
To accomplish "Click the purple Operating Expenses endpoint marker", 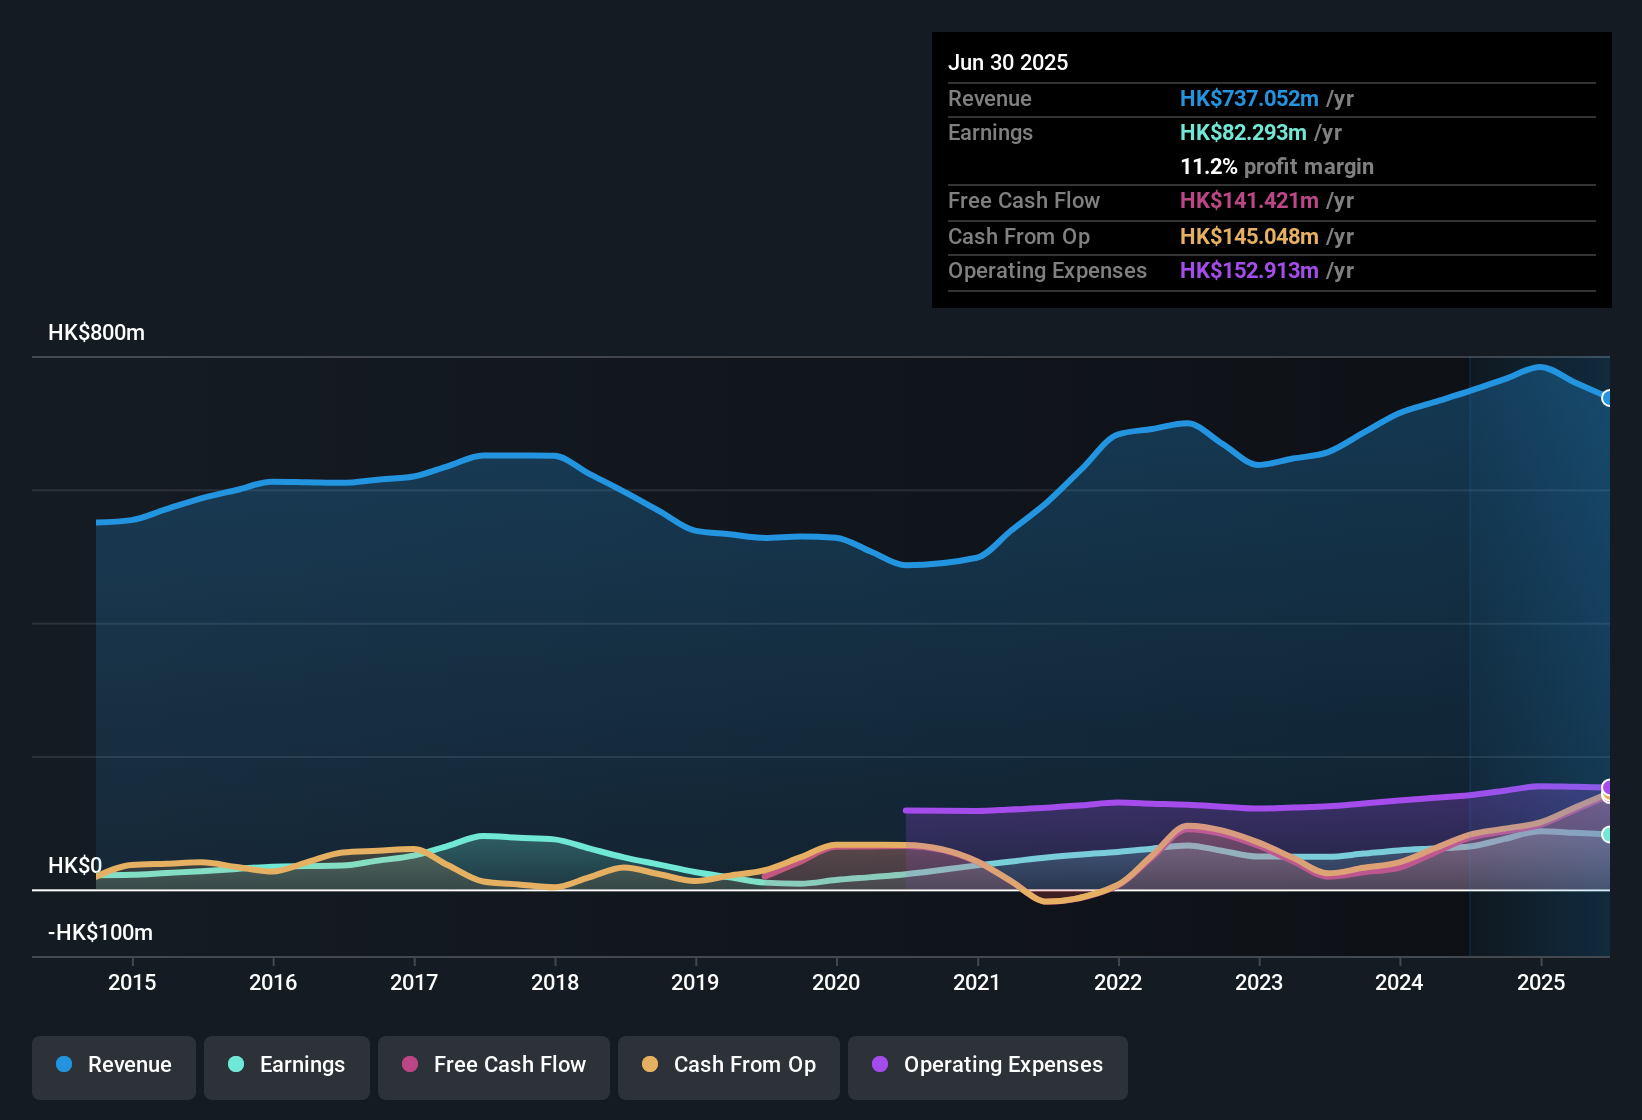I will (1608, 787).
